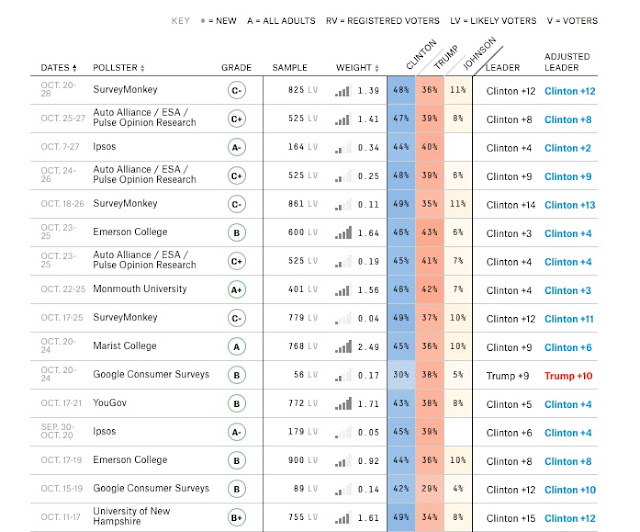Click the Clinton +15 leader text
Image resolution: width=640 pixels, height=532 pixels.
click(511, 519)
